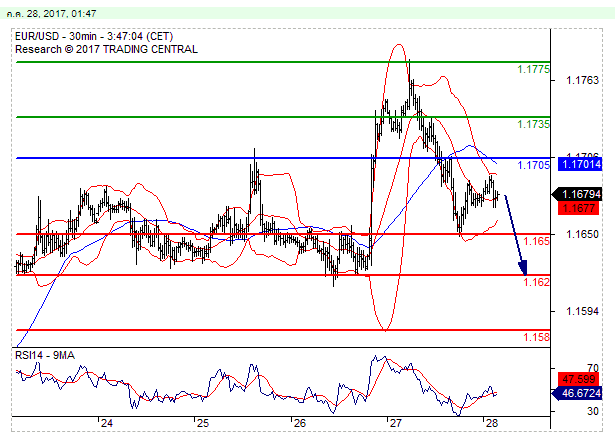This screenshot has width=615, height=444.
Task: Click the date axis label 27
Action: 395,423
